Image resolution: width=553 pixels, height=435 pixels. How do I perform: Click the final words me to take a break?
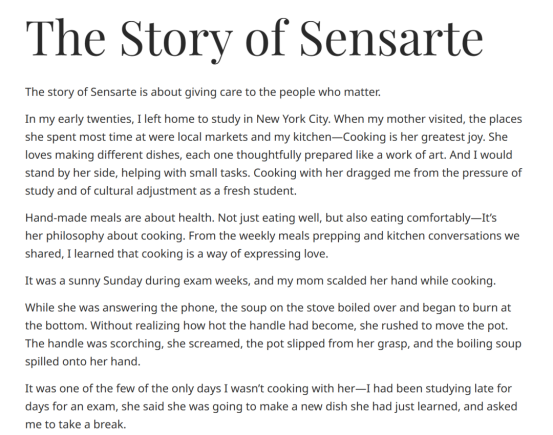pos(75,424)
